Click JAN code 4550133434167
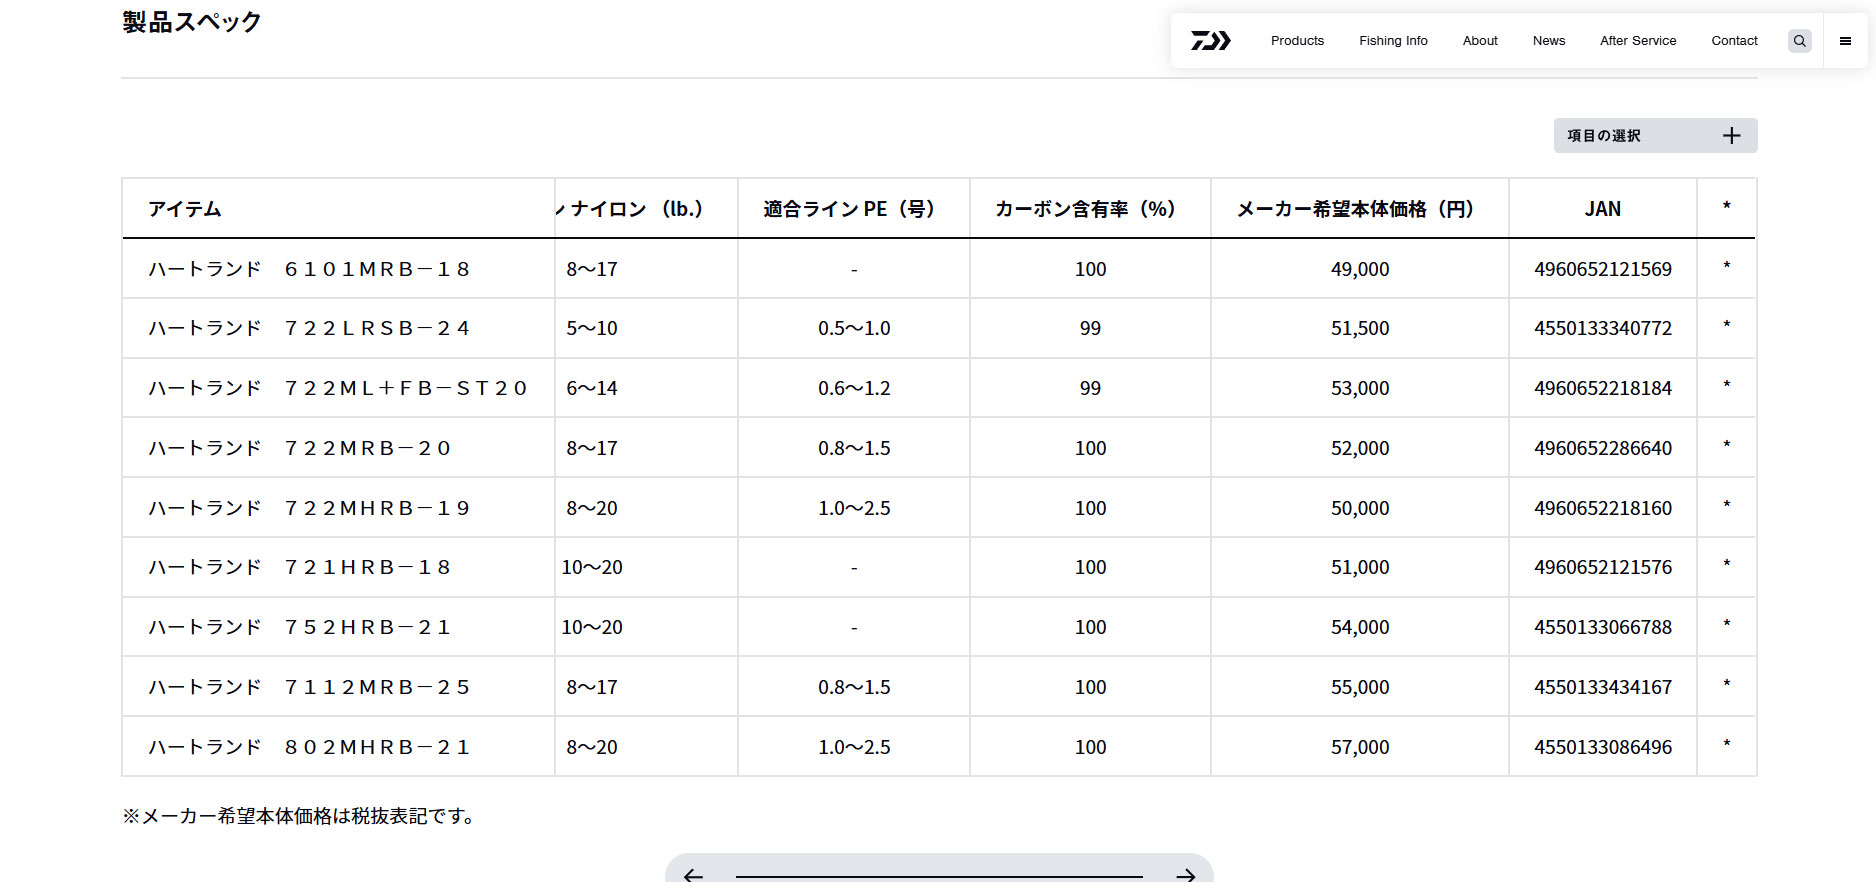Screen dimensions: 1876x882 point(1603,687)
